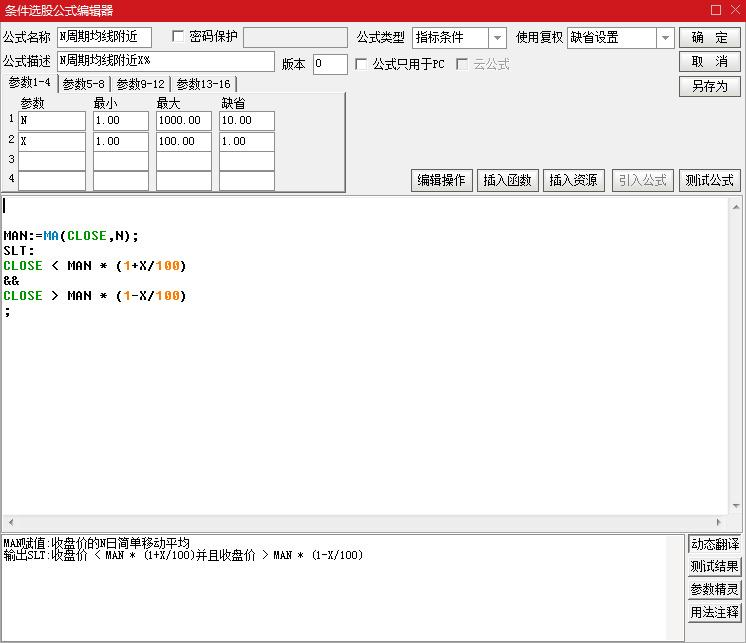Viewport: 746px width, 643px height.
Task: Click the 公式名称 input field
Action: coord(104,37)
